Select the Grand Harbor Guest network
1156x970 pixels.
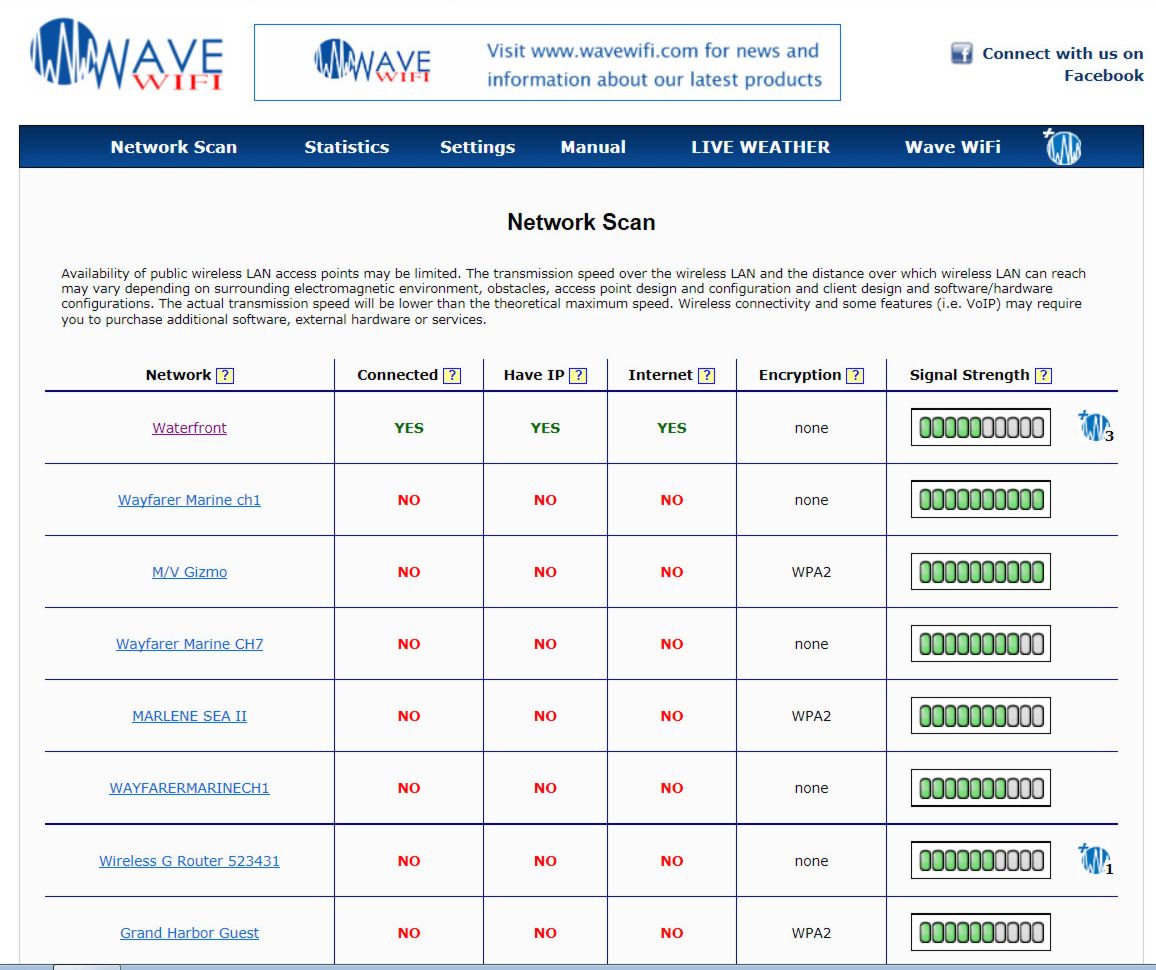tap(189, 933)
